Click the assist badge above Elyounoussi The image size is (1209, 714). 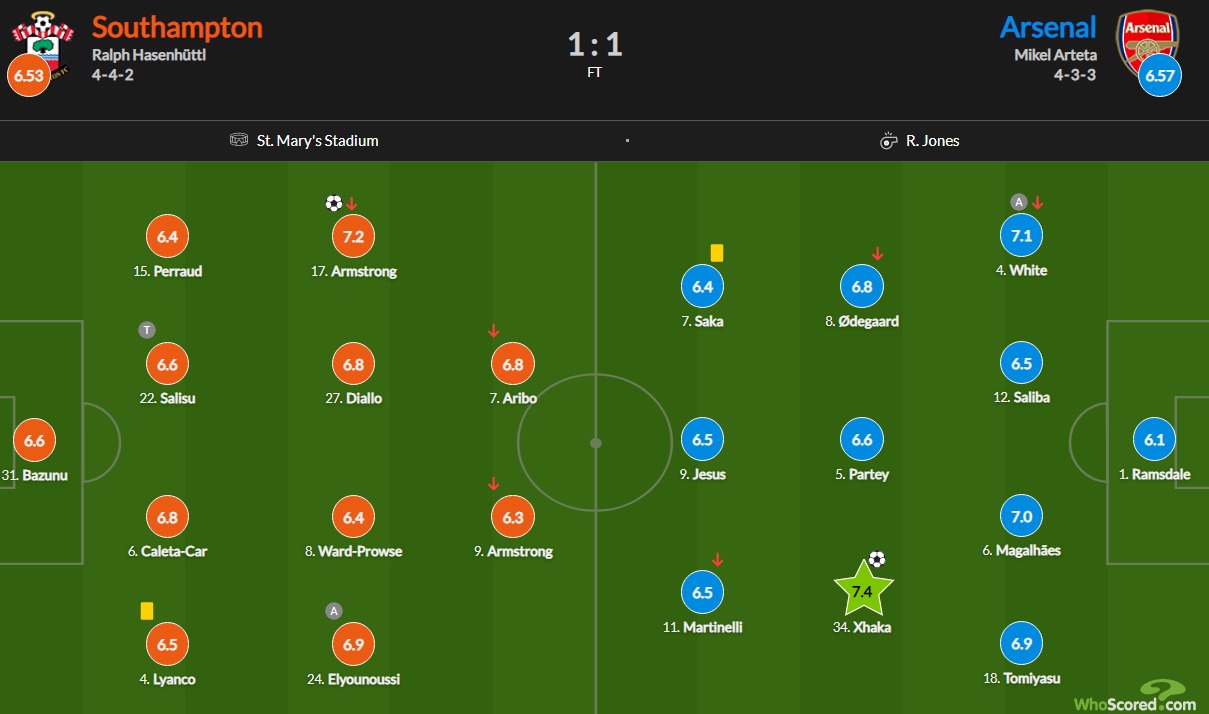[x=334, y=611]
